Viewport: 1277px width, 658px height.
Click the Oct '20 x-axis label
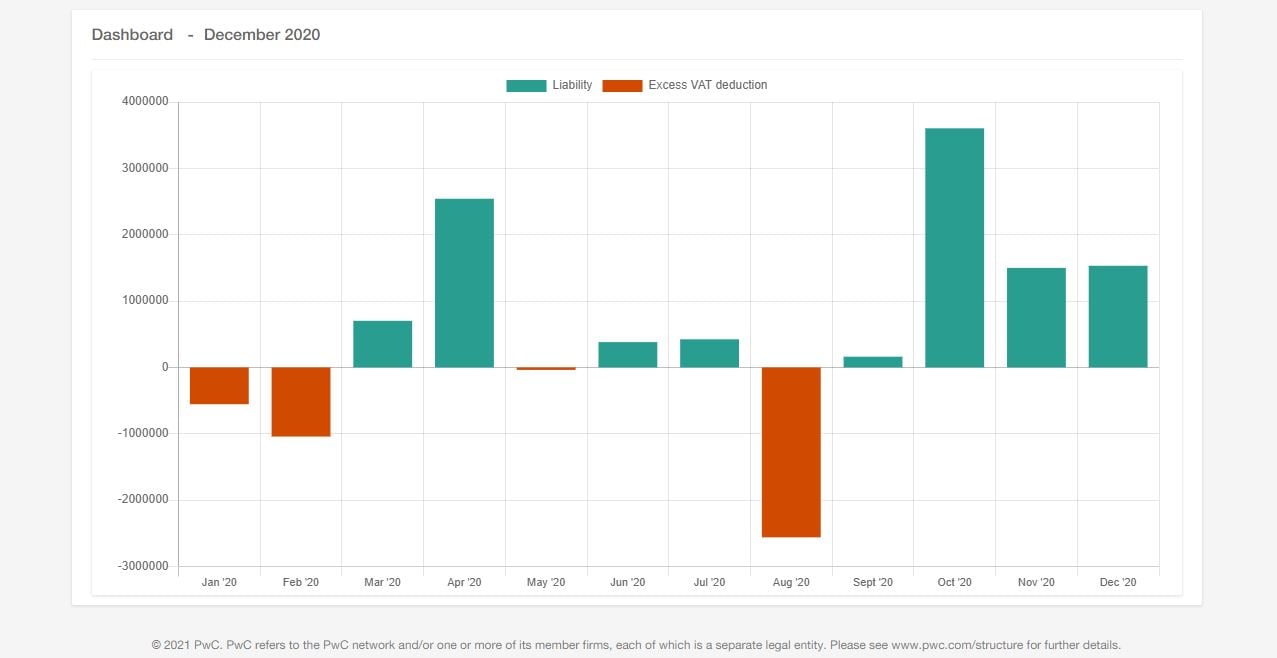pyautogui.click(x=954, y=582)
